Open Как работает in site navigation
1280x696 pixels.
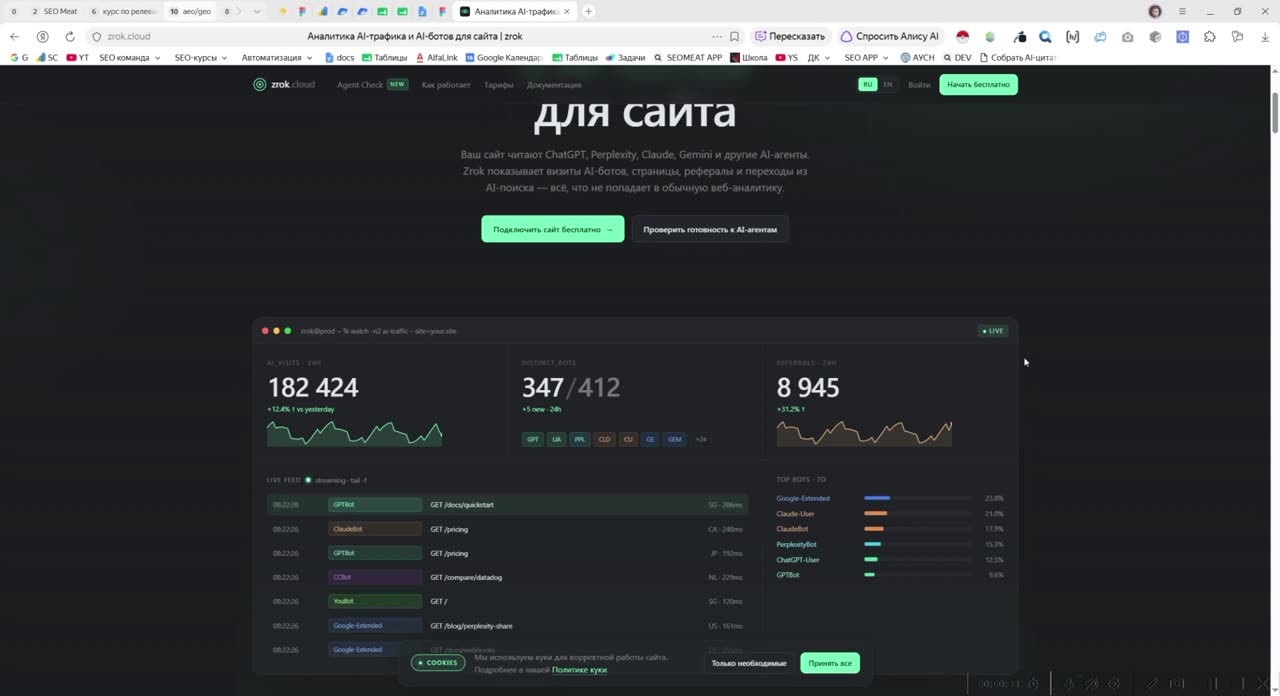(446, 85)
